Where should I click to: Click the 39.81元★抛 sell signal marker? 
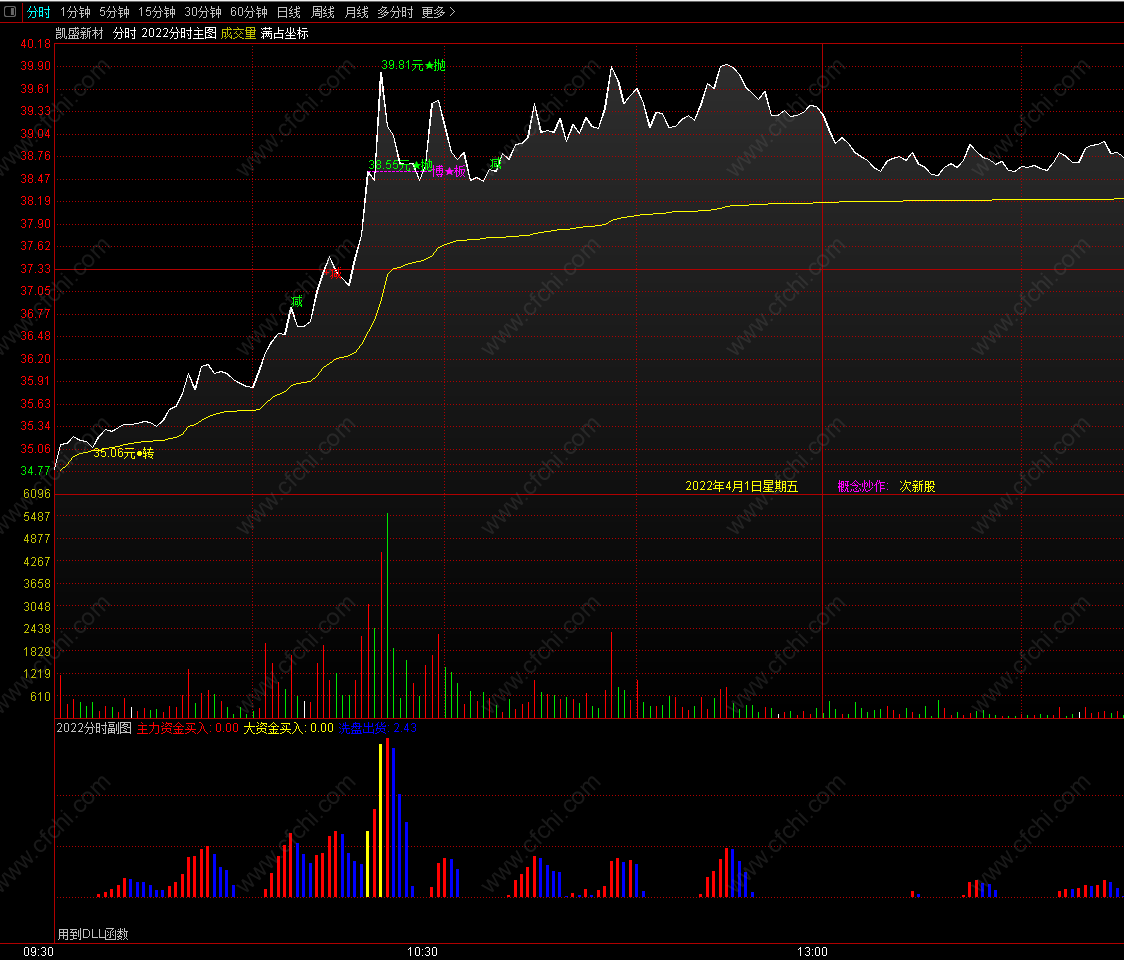(x=413, y=66)
